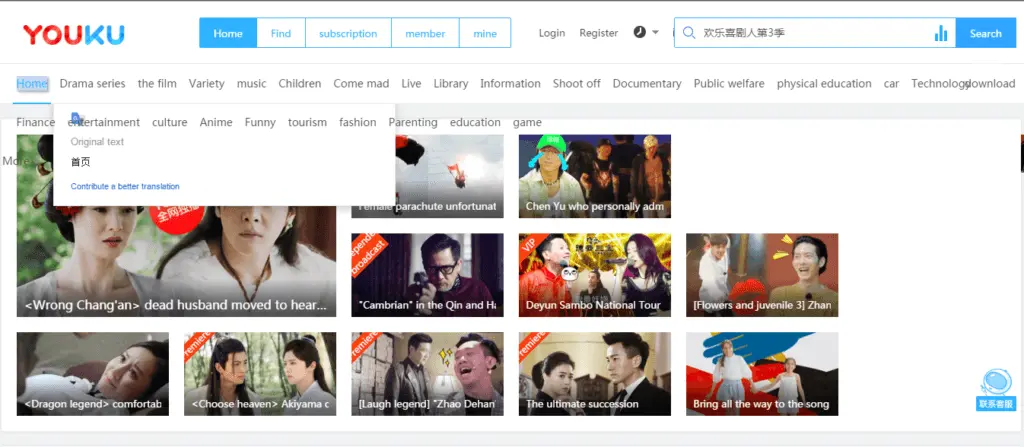
Task: Open the Laugh legend video thumbnail
Action: [x=427, y=374]
